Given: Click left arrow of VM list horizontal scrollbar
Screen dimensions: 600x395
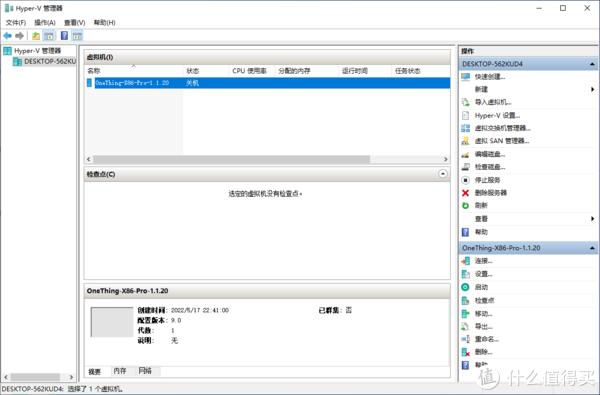Looking at the screenshot, I should click(x=89, y=159).
